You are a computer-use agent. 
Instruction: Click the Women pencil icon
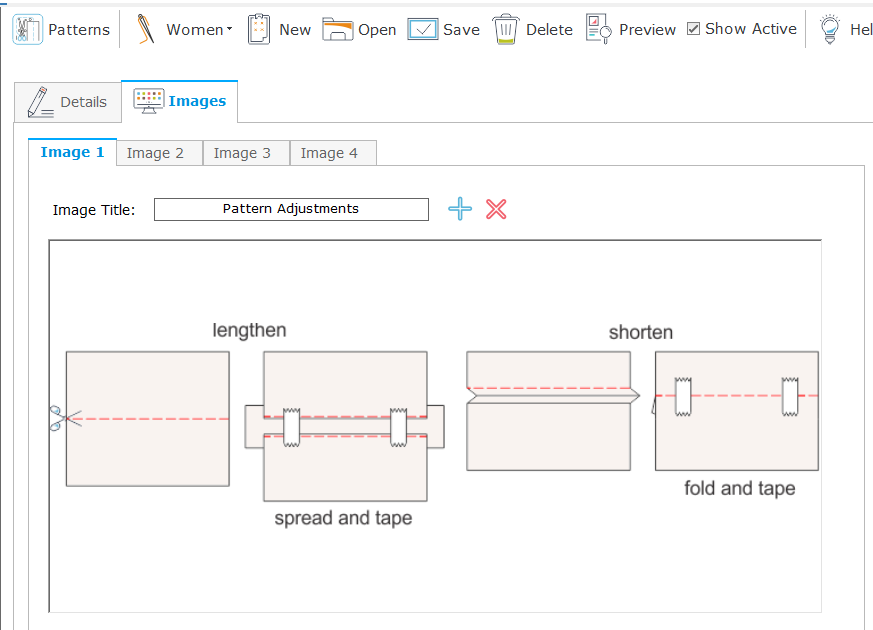point(146,29)
